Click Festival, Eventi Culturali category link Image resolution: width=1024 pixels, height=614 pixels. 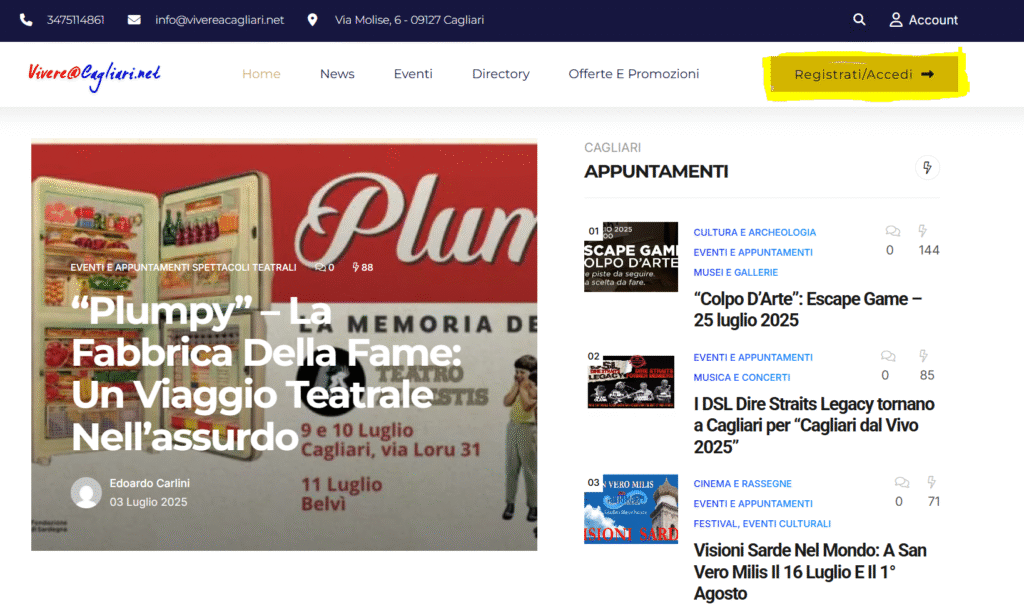762,524
